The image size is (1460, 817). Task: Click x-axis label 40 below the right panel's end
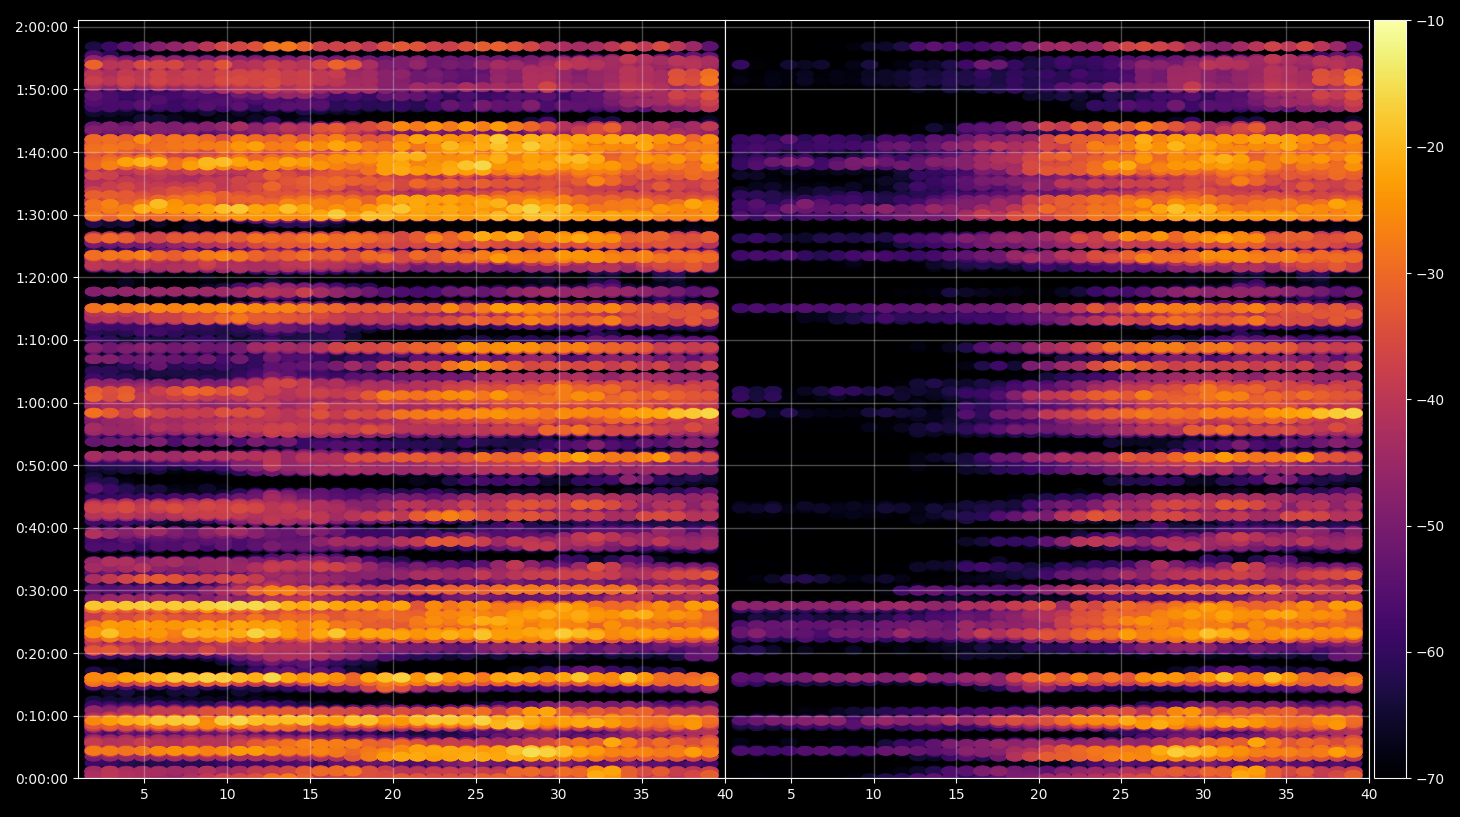[1369, 795]
